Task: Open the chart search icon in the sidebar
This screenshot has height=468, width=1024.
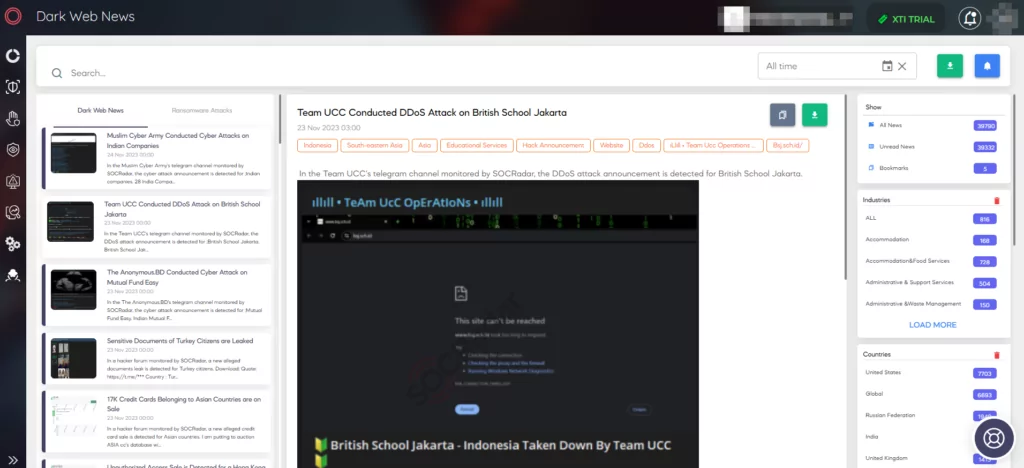Action: [12, 212]
